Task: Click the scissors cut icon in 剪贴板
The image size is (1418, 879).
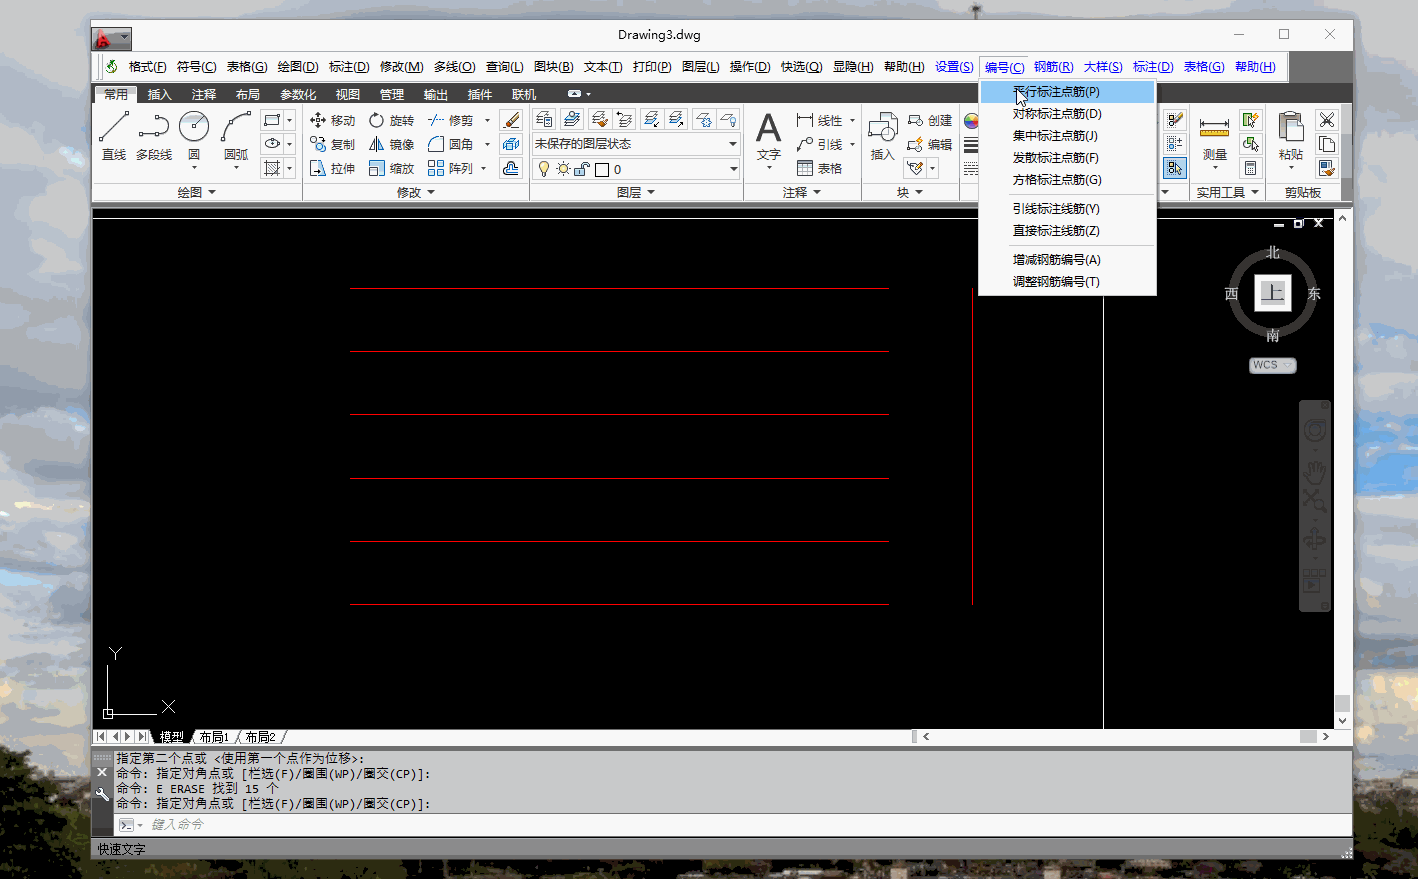Action: coord(1327,120)
